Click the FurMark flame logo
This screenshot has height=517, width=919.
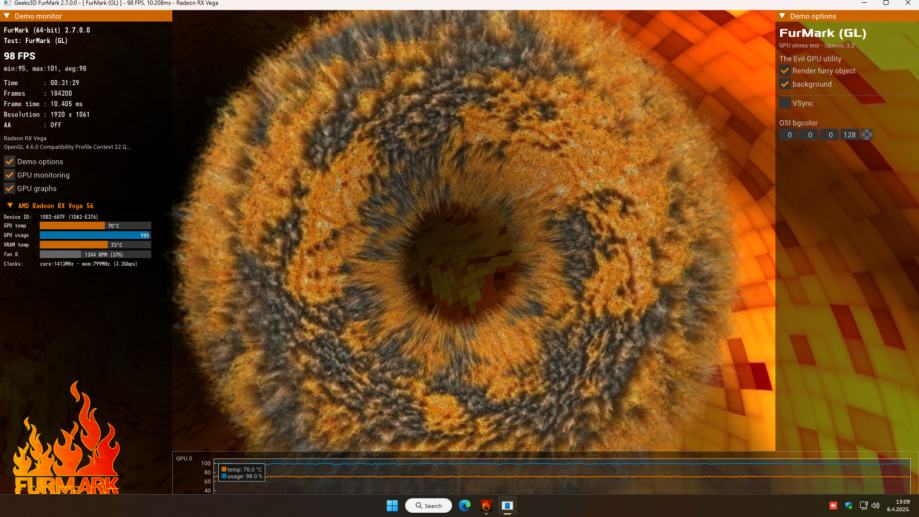tap(66, 438)
